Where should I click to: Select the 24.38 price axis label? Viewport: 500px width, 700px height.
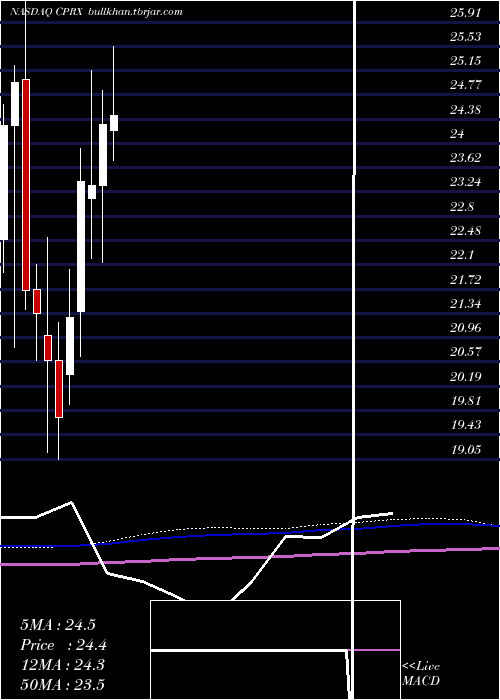click(x=466, y=109)
